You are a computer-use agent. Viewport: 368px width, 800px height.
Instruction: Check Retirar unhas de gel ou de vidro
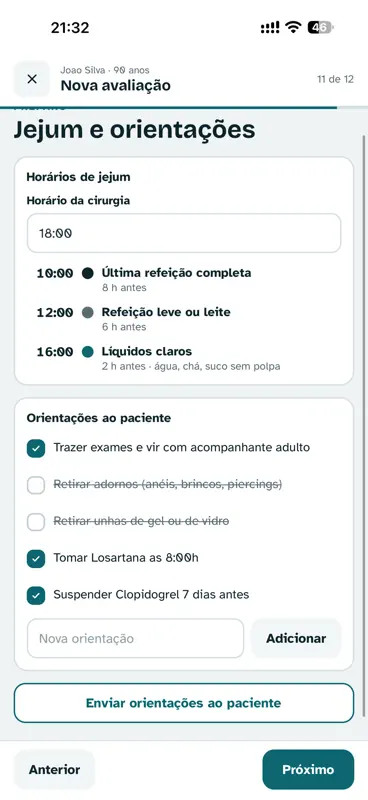(36, 522)
